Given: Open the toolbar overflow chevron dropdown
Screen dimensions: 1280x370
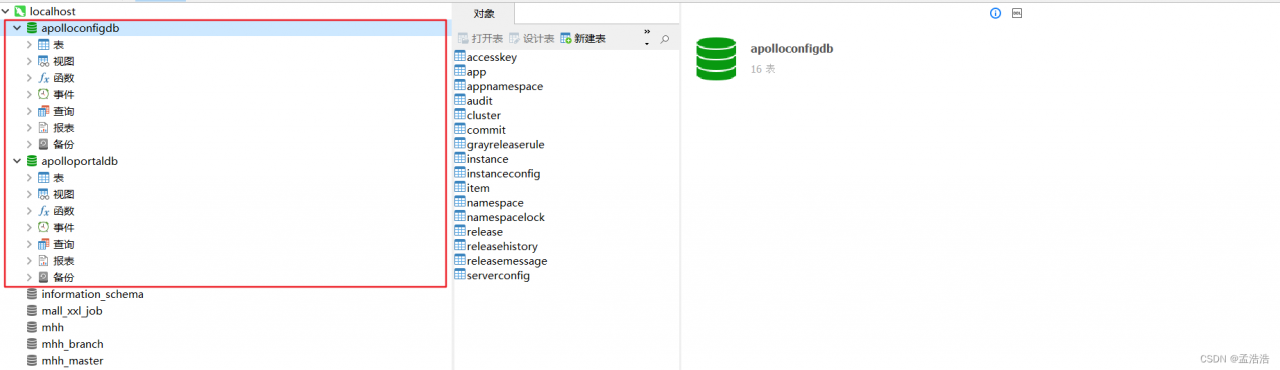Looking at the screenshot, I should [647, 38].
